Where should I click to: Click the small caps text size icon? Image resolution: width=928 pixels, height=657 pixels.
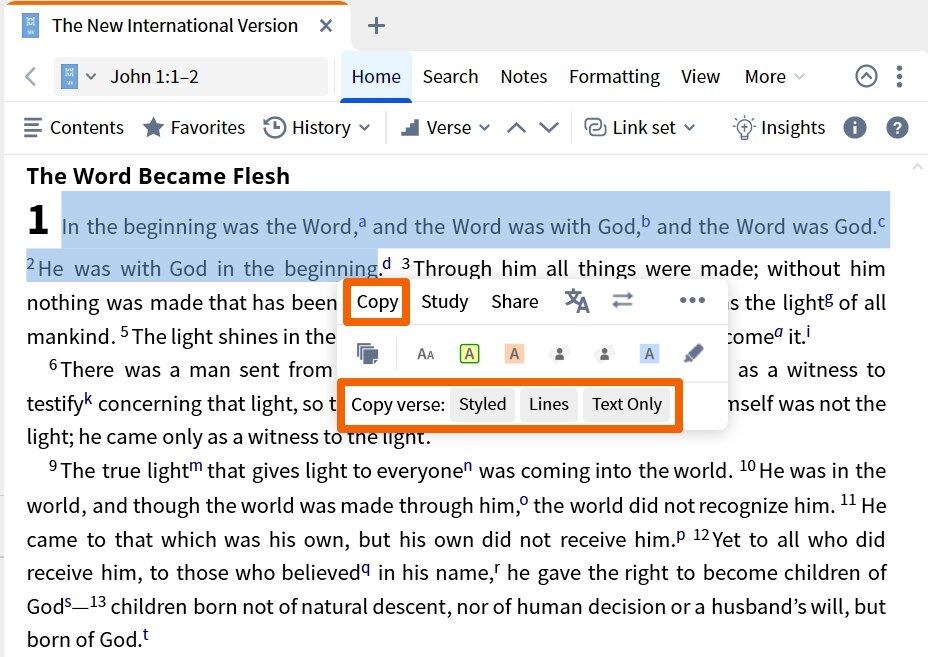point(426,353)
